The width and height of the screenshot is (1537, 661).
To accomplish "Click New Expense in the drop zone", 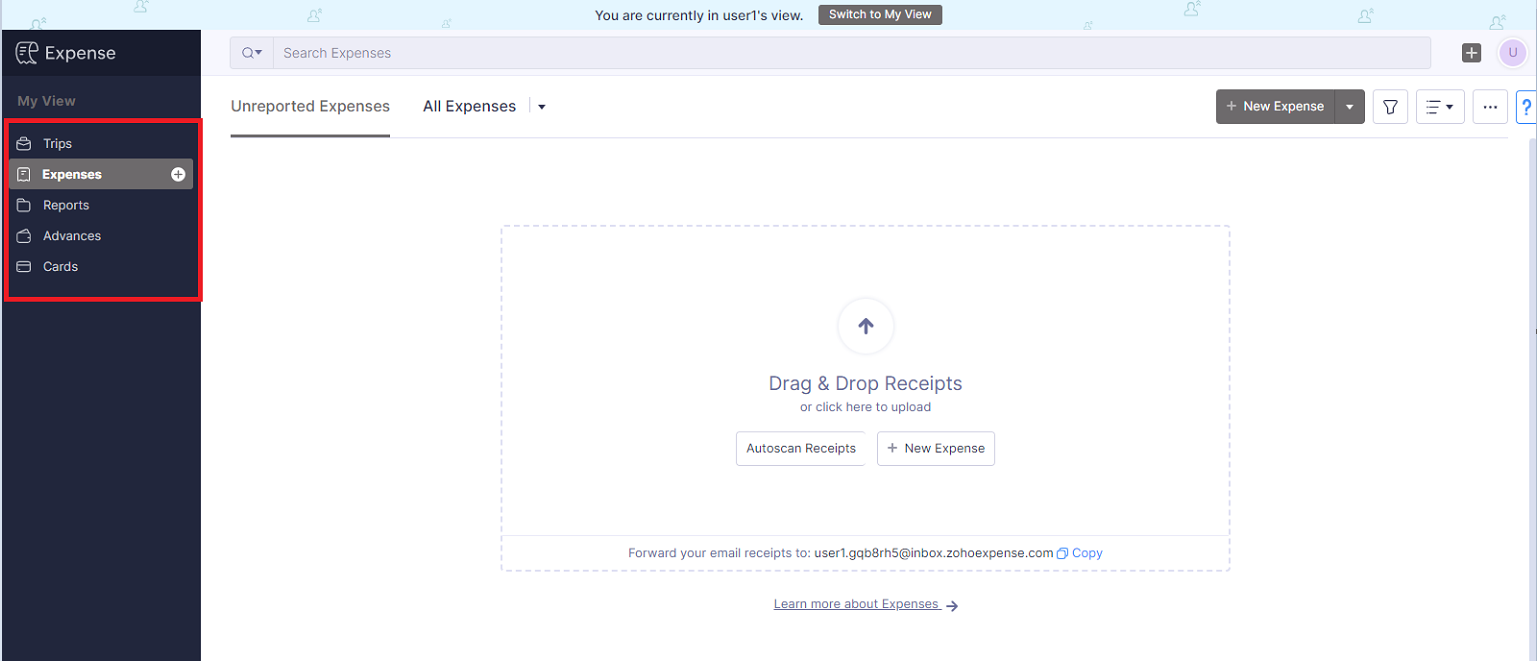I will [x=936, y=448].
